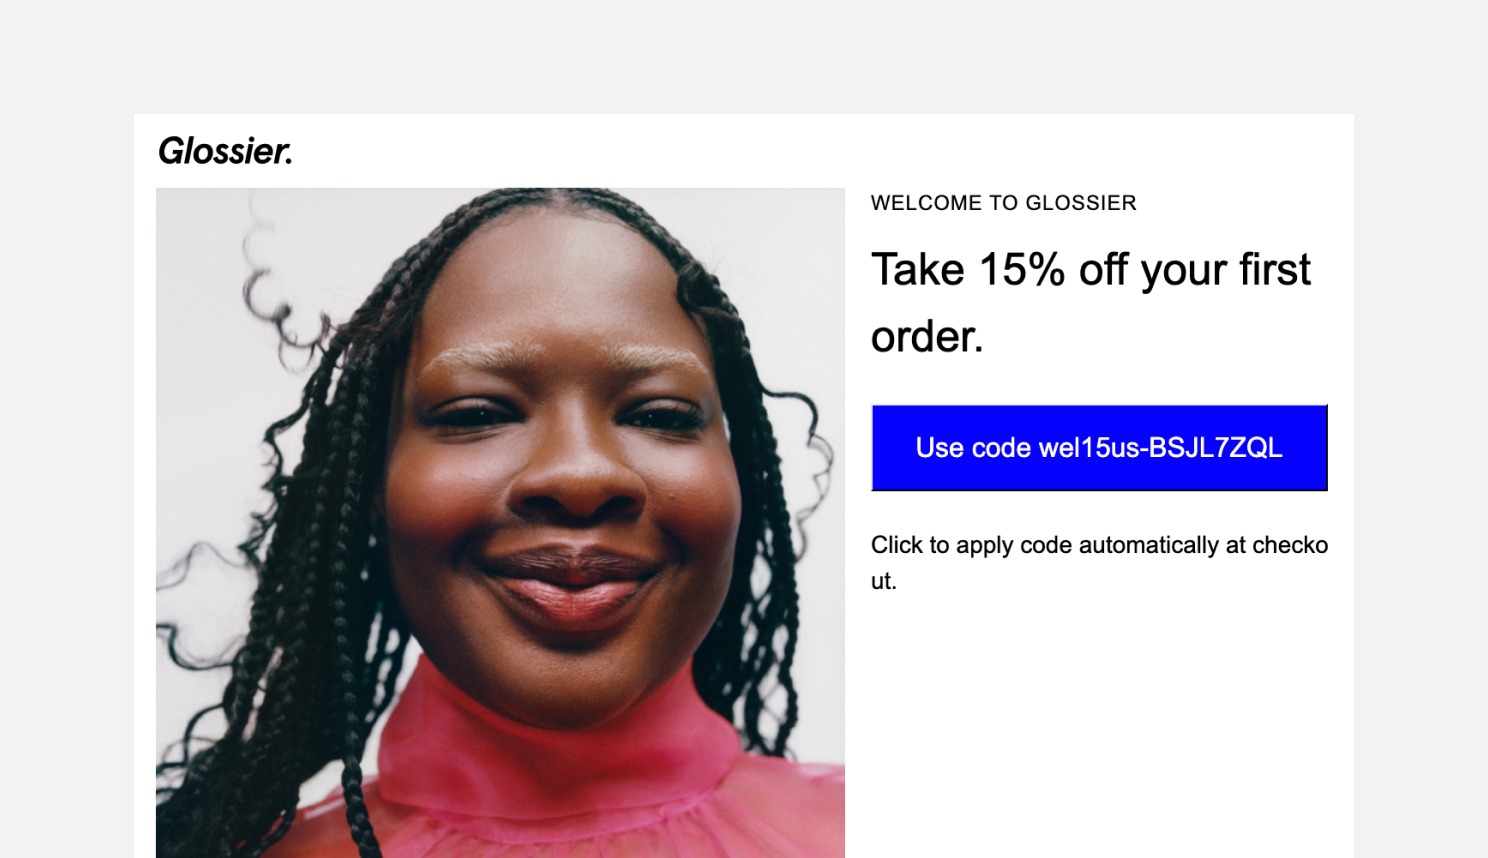
Task: Click the word 'first' in headline
Action: pos(1275,270)
